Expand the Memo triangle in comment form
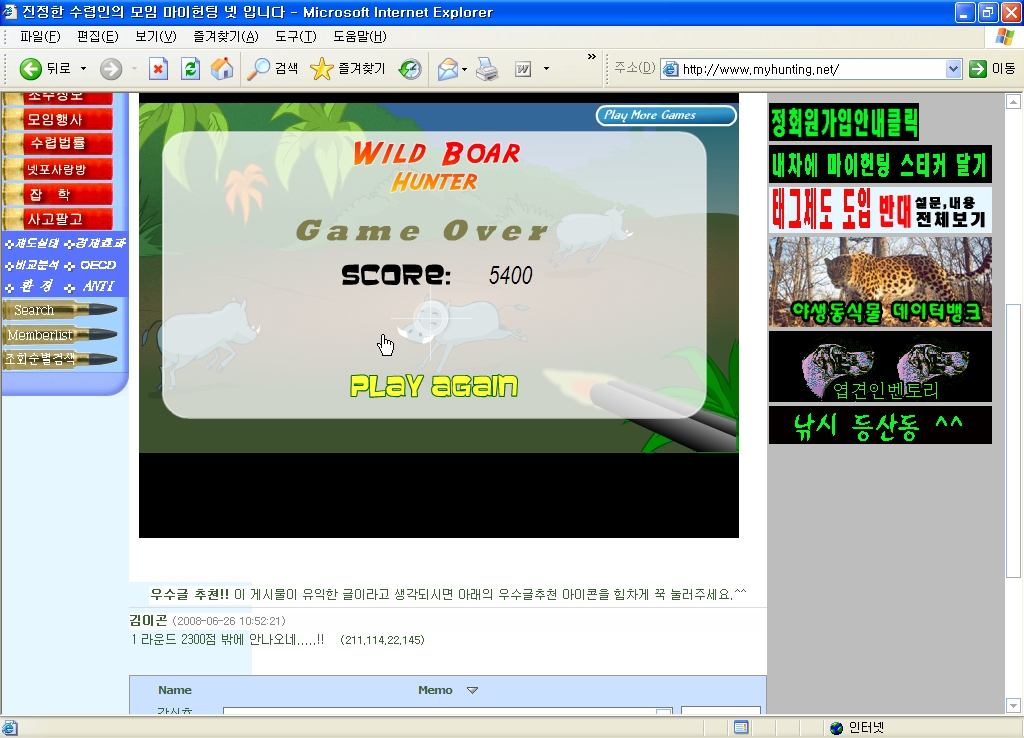1024x738 pixels. point(473,690)
